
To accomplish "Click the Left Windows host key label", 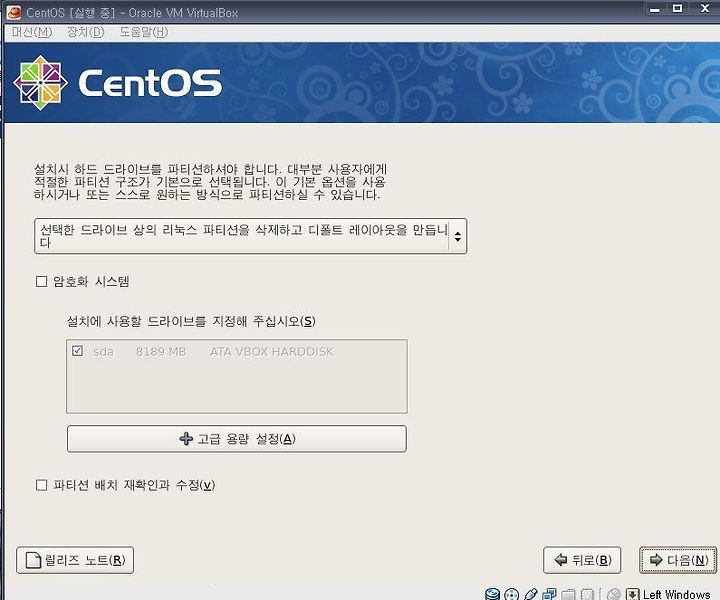I will pyautogui.click(x=676, y=594).
